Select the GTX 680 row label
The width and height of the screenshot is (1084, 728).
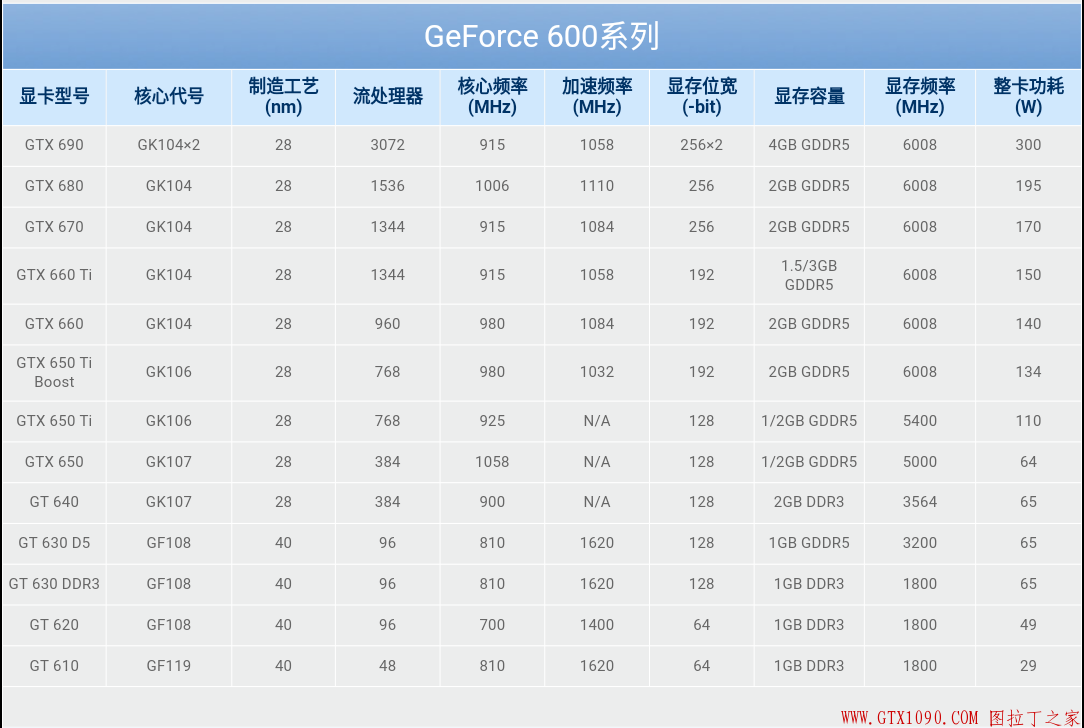coord(54,186)
